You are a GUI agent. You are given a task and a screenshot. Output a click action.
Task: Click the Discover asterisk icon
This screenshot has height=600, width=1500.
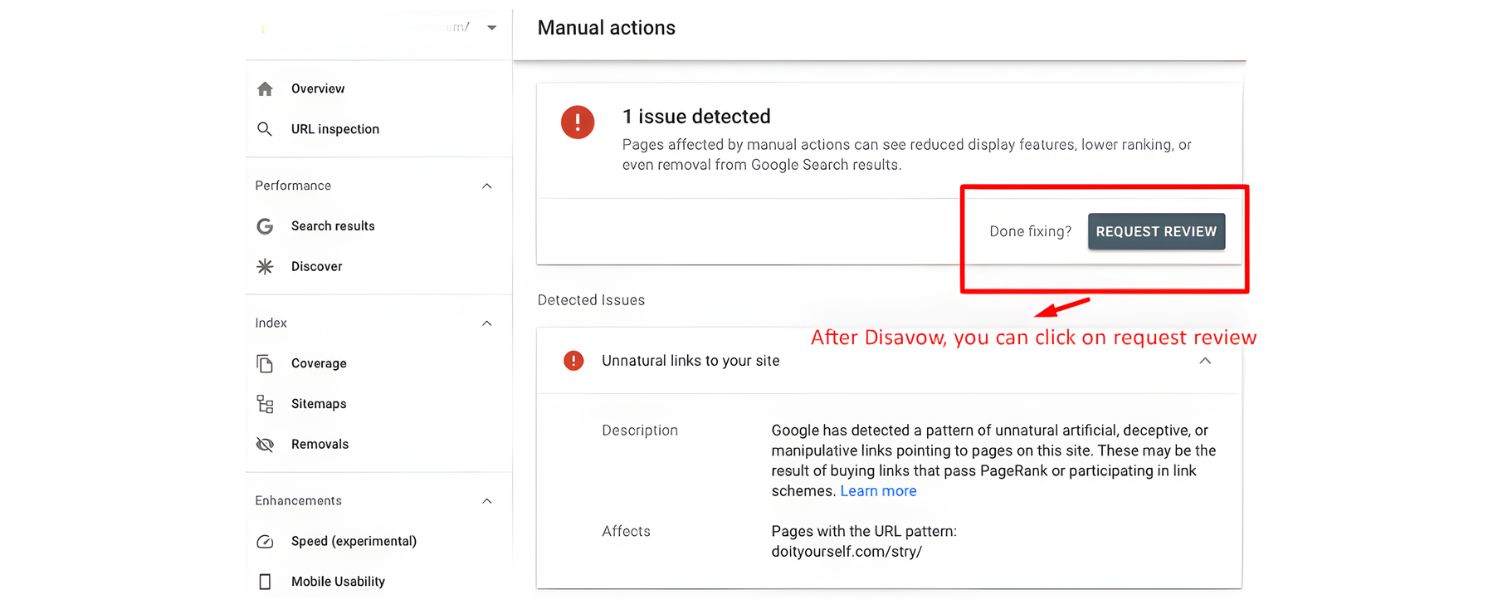[x=265, y=267]
